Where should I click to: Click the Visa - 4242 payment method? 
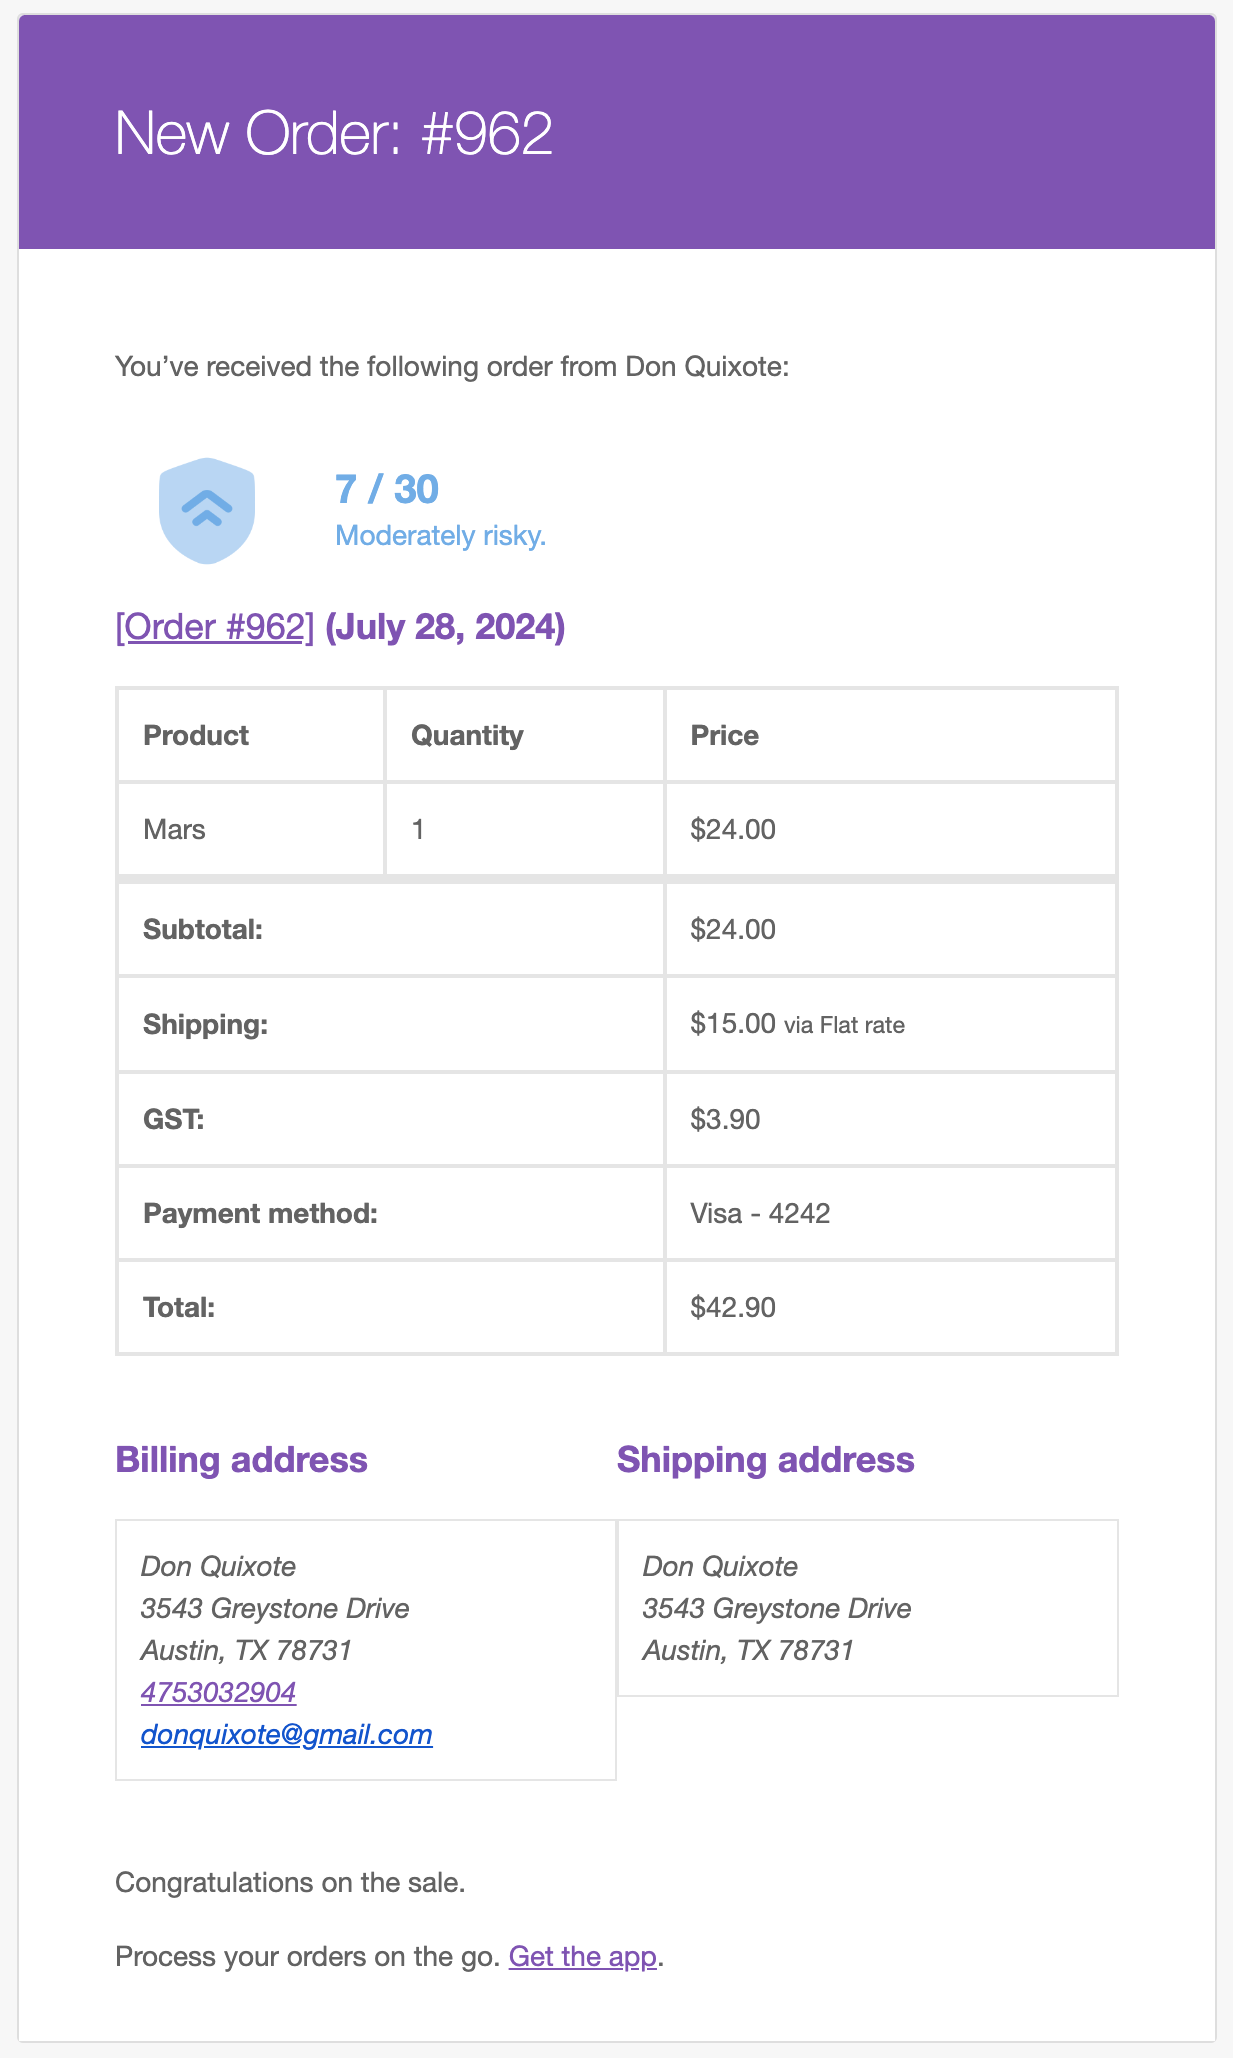coord(760,1213)
